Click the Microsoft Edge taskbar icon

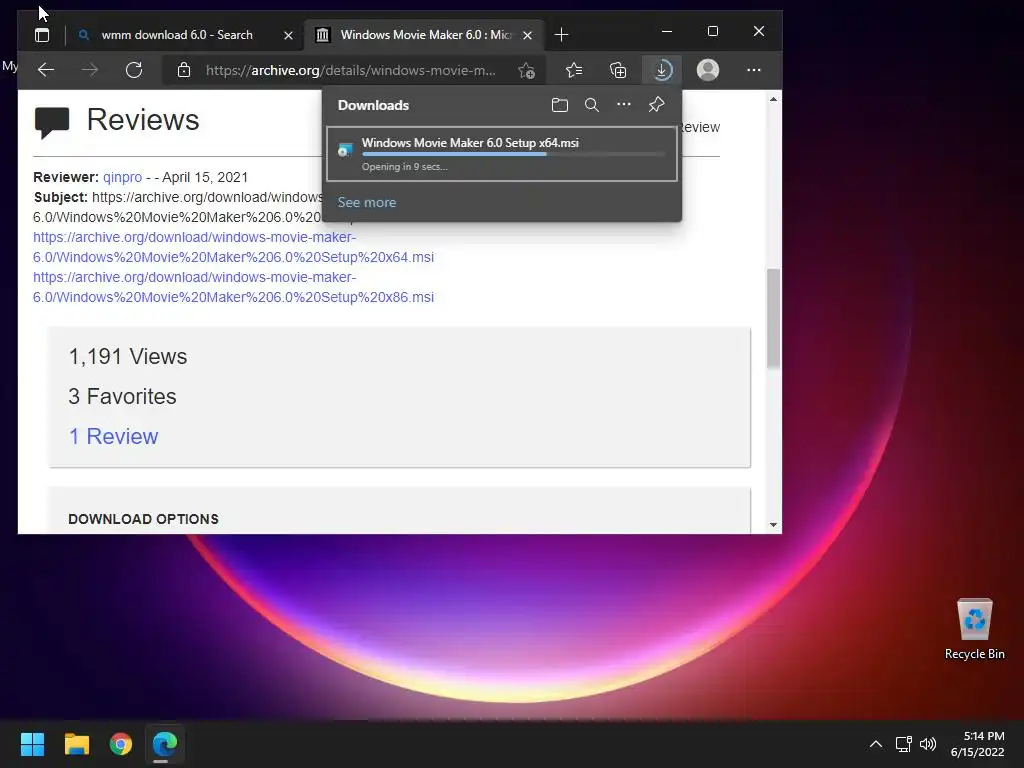coord(165,744)
